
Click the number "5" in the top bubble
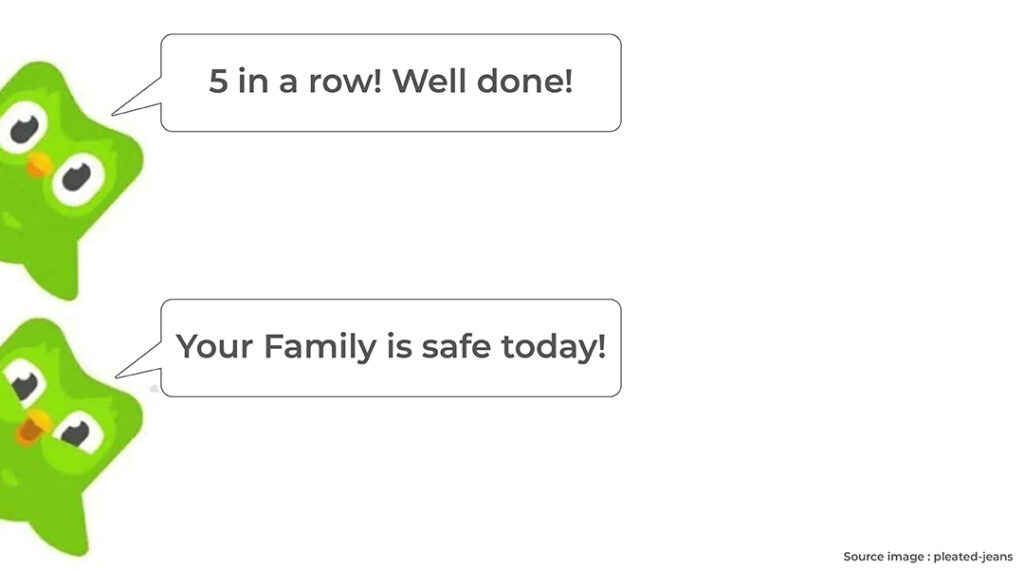(x=218, y=81)
